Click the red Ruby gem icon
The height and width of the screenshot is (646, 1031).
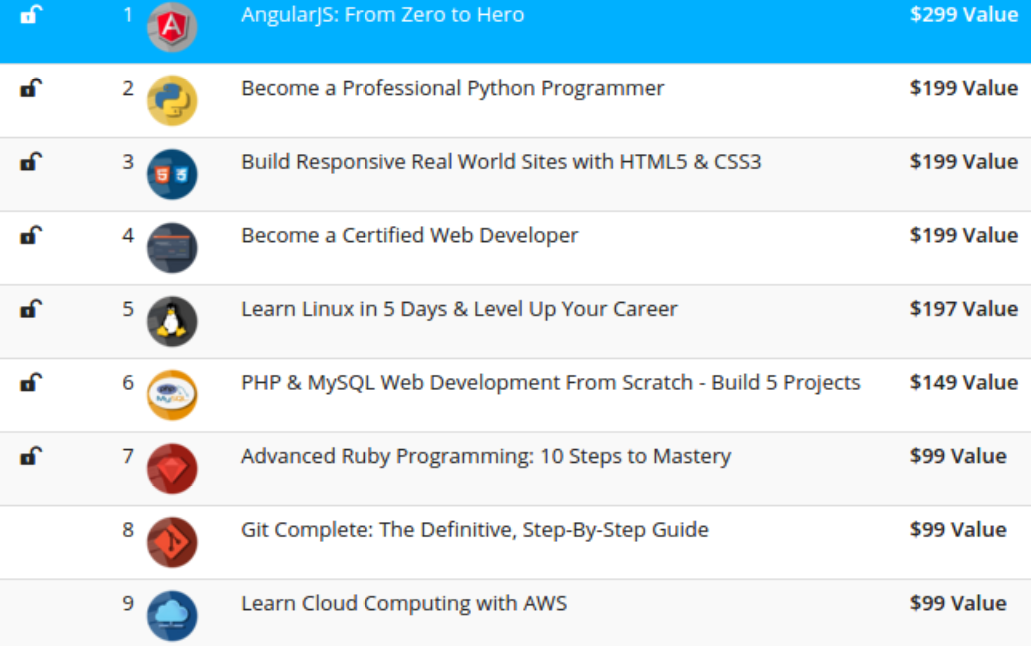(x=172, y=469)
